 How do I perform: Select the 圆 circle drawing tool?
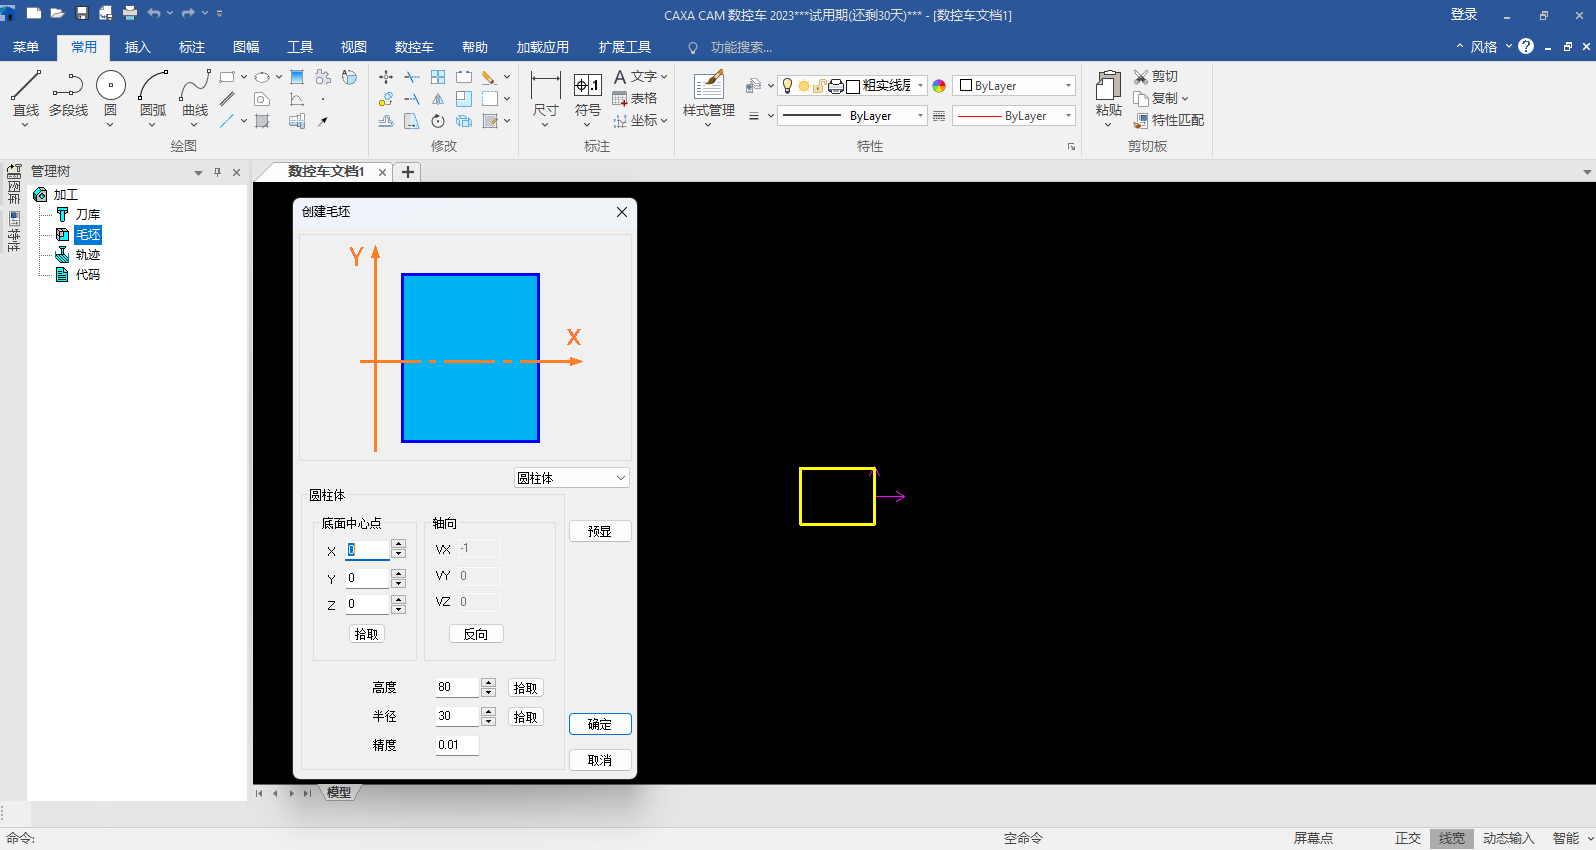pyautogui.click(x=110, y=93)
